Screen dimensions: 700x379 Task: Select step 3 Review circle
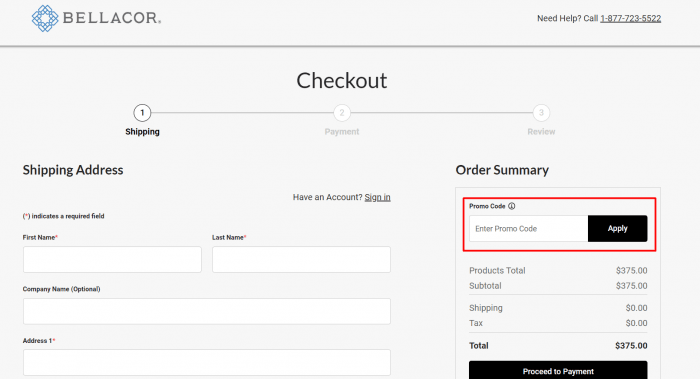(x=541, y=112)
